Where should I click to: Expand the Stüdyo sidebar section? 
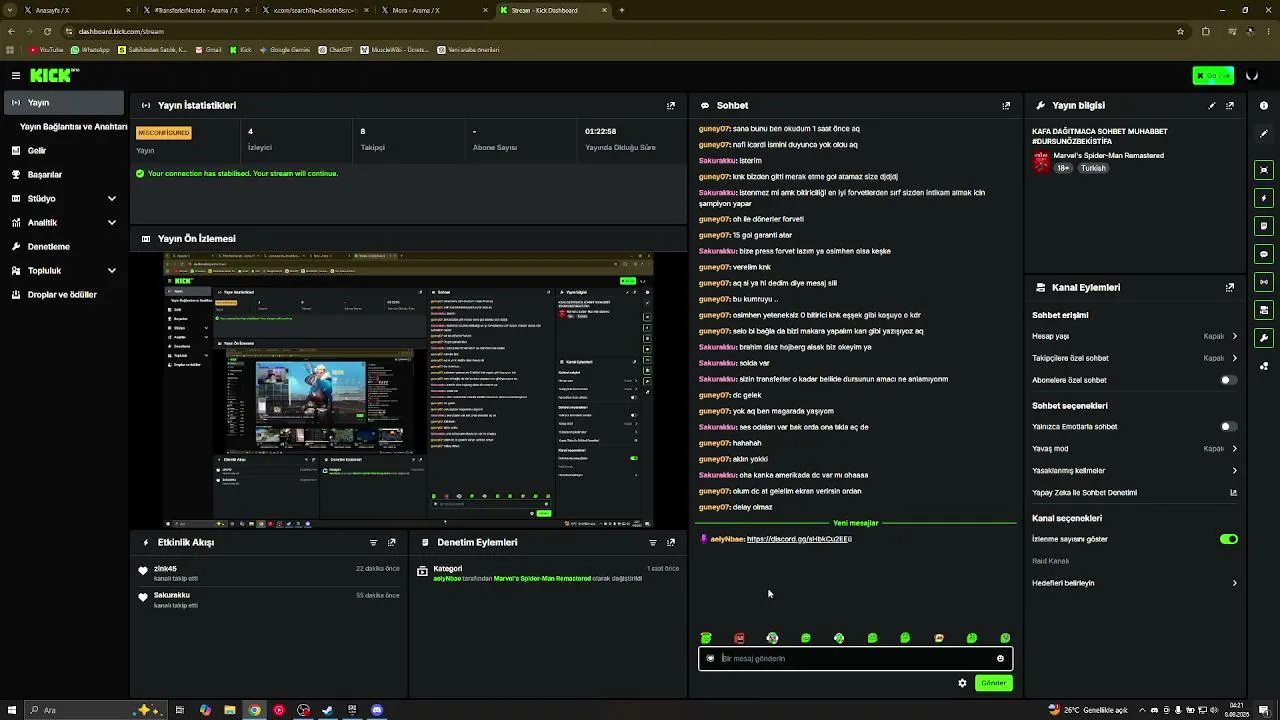[62, 198]
